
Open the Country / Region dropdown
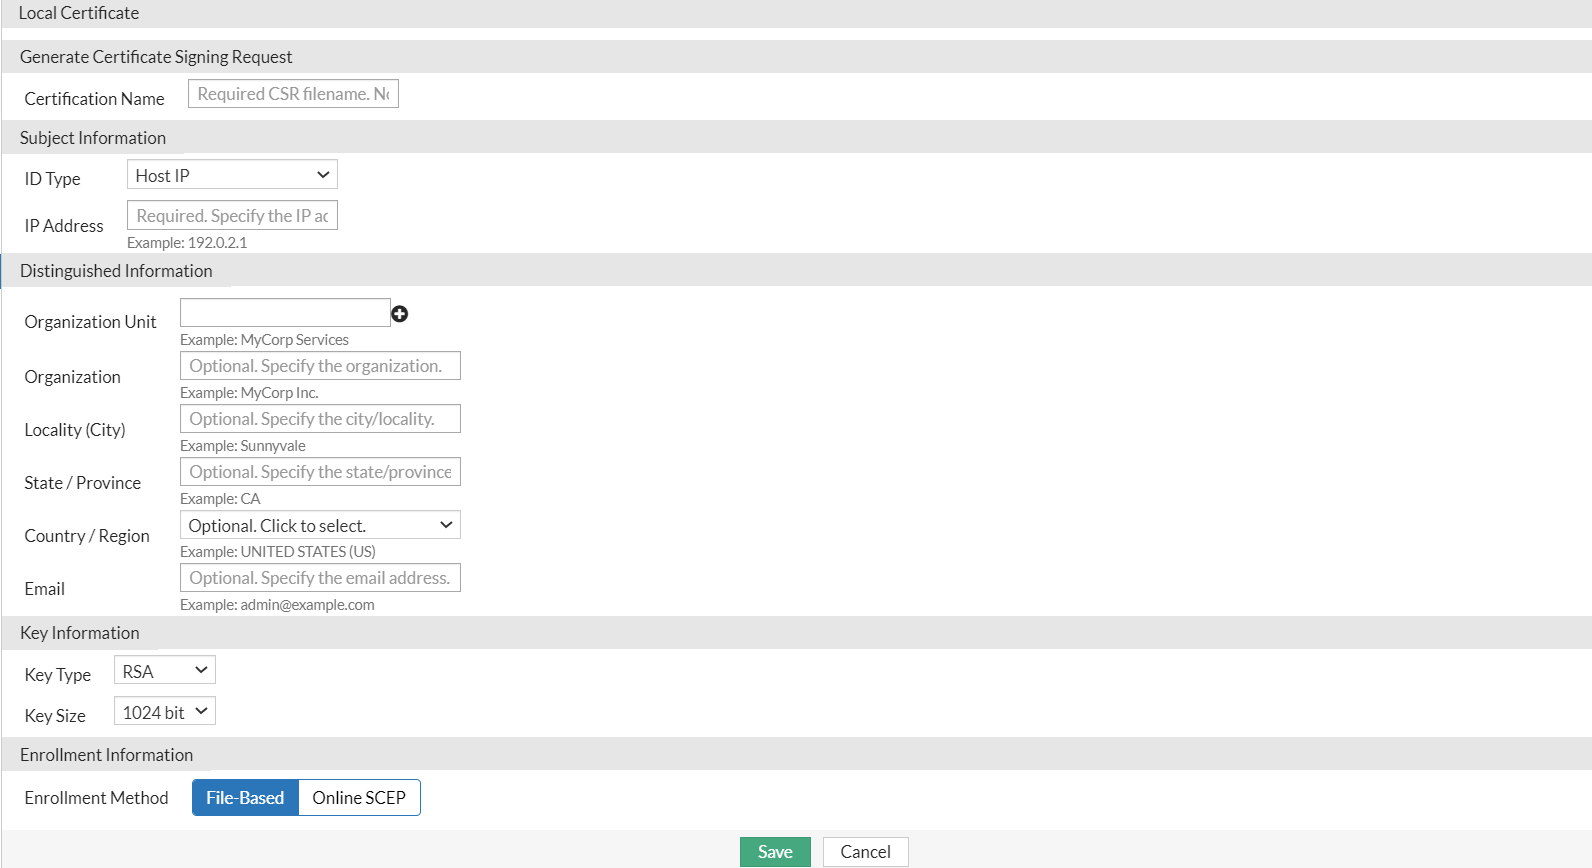(x=320, y=525)
